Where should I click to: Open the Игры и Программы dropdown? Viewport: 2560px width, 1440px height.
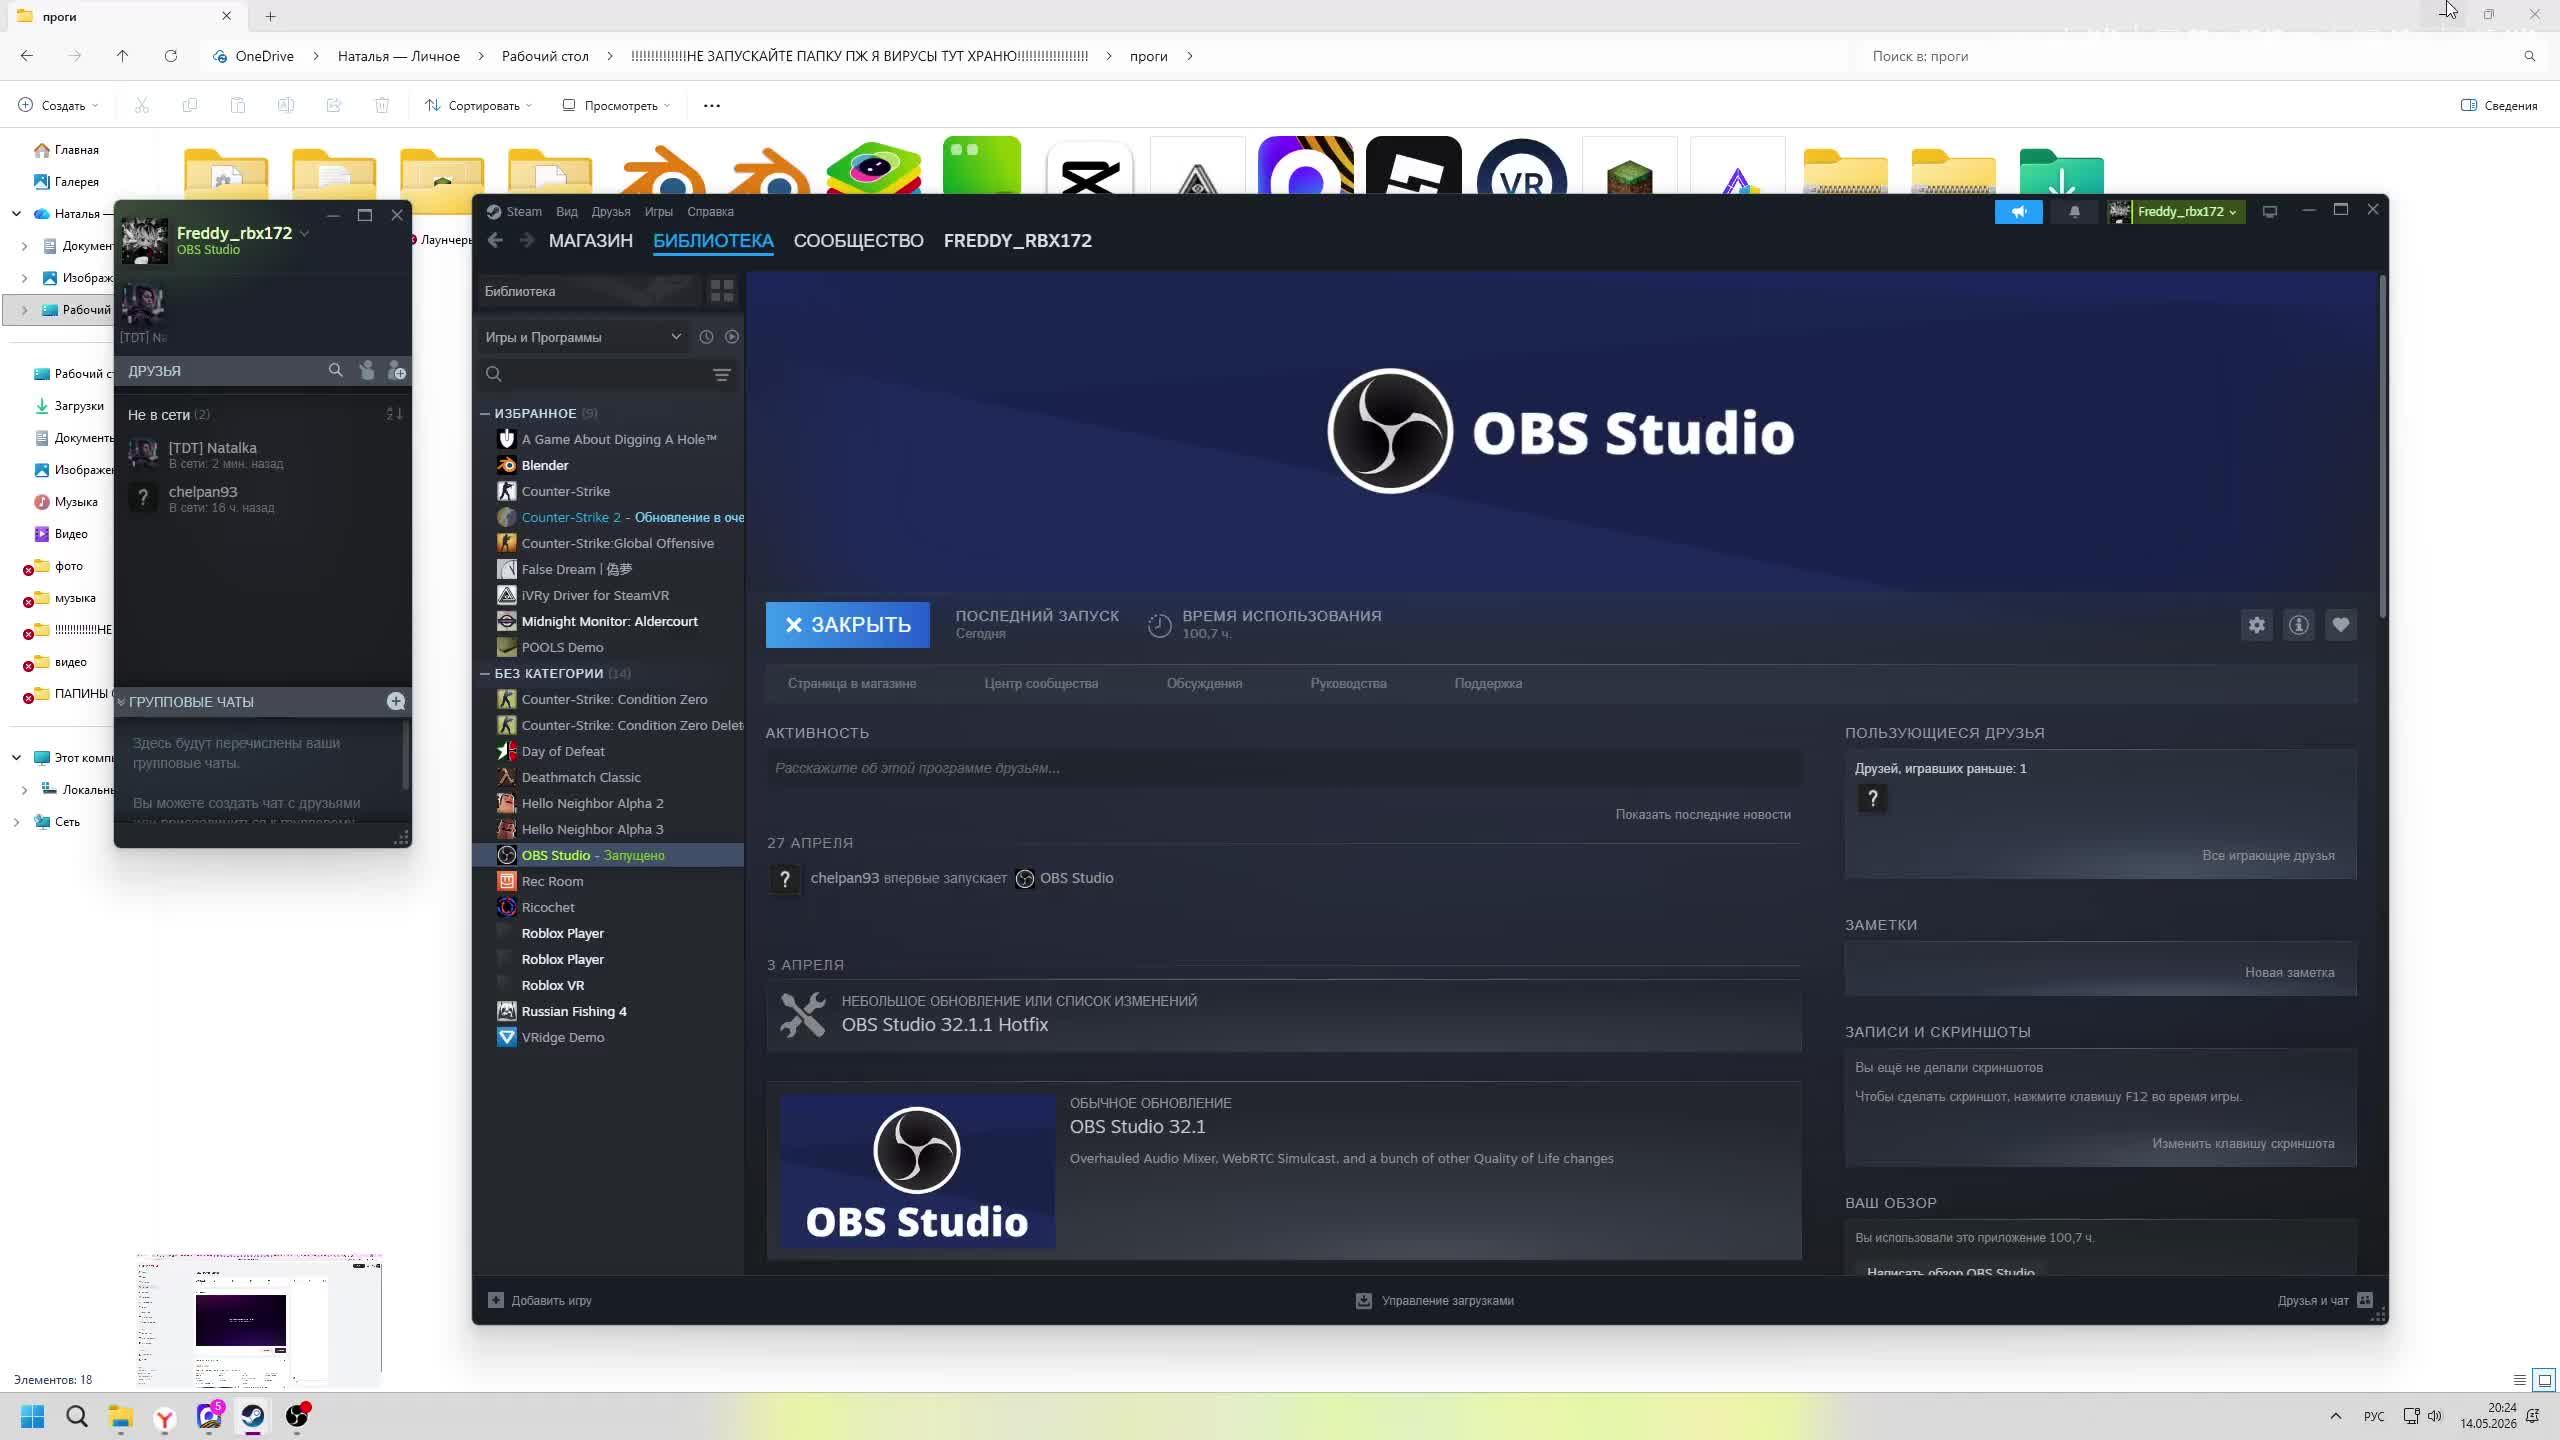click(584, 337)
